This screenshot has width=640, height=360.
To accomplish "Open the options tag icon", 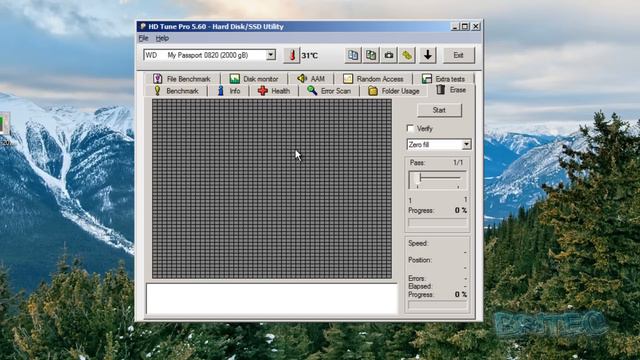I will click(x=407, y=55).
